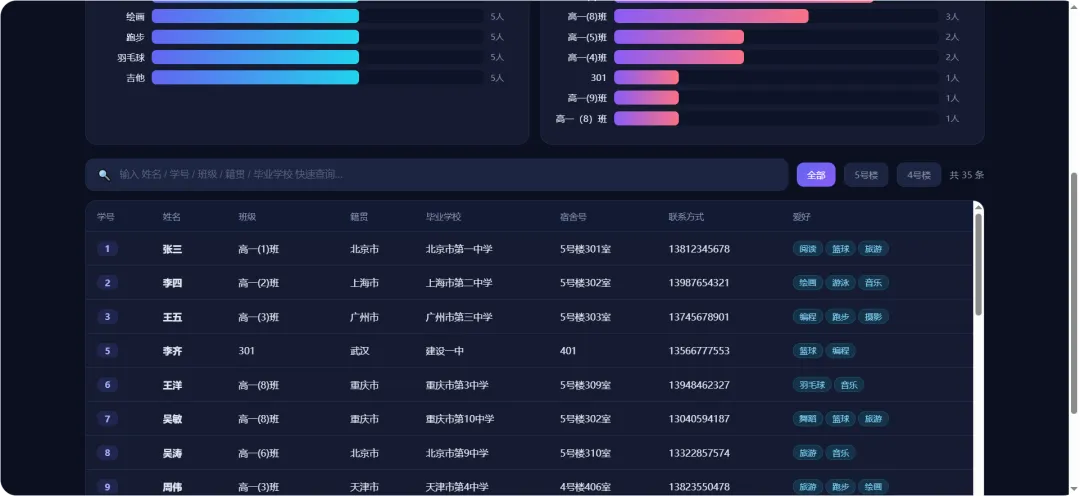Viewport: 1080px width, 496px height.
Task: Click the 吉他 hobby chart bar
Action: click(x=256, y=77)
